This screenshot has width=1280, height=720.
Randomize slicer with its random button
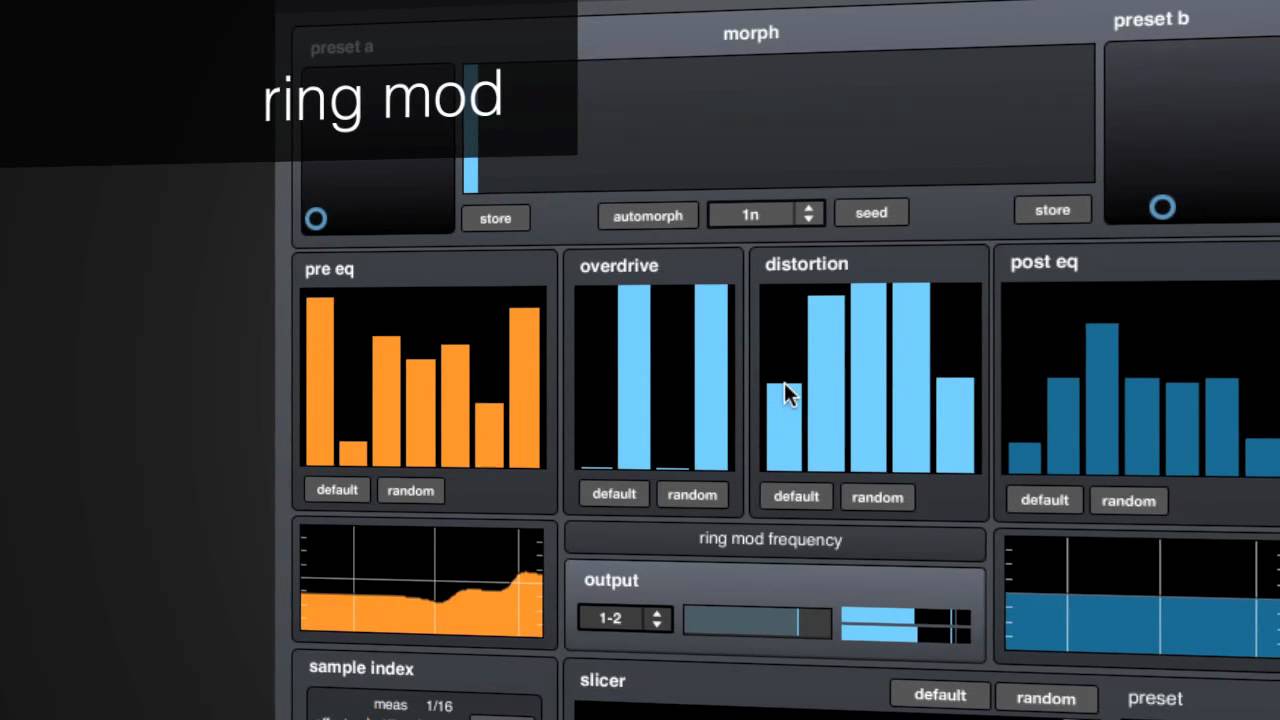[1046, 698]
